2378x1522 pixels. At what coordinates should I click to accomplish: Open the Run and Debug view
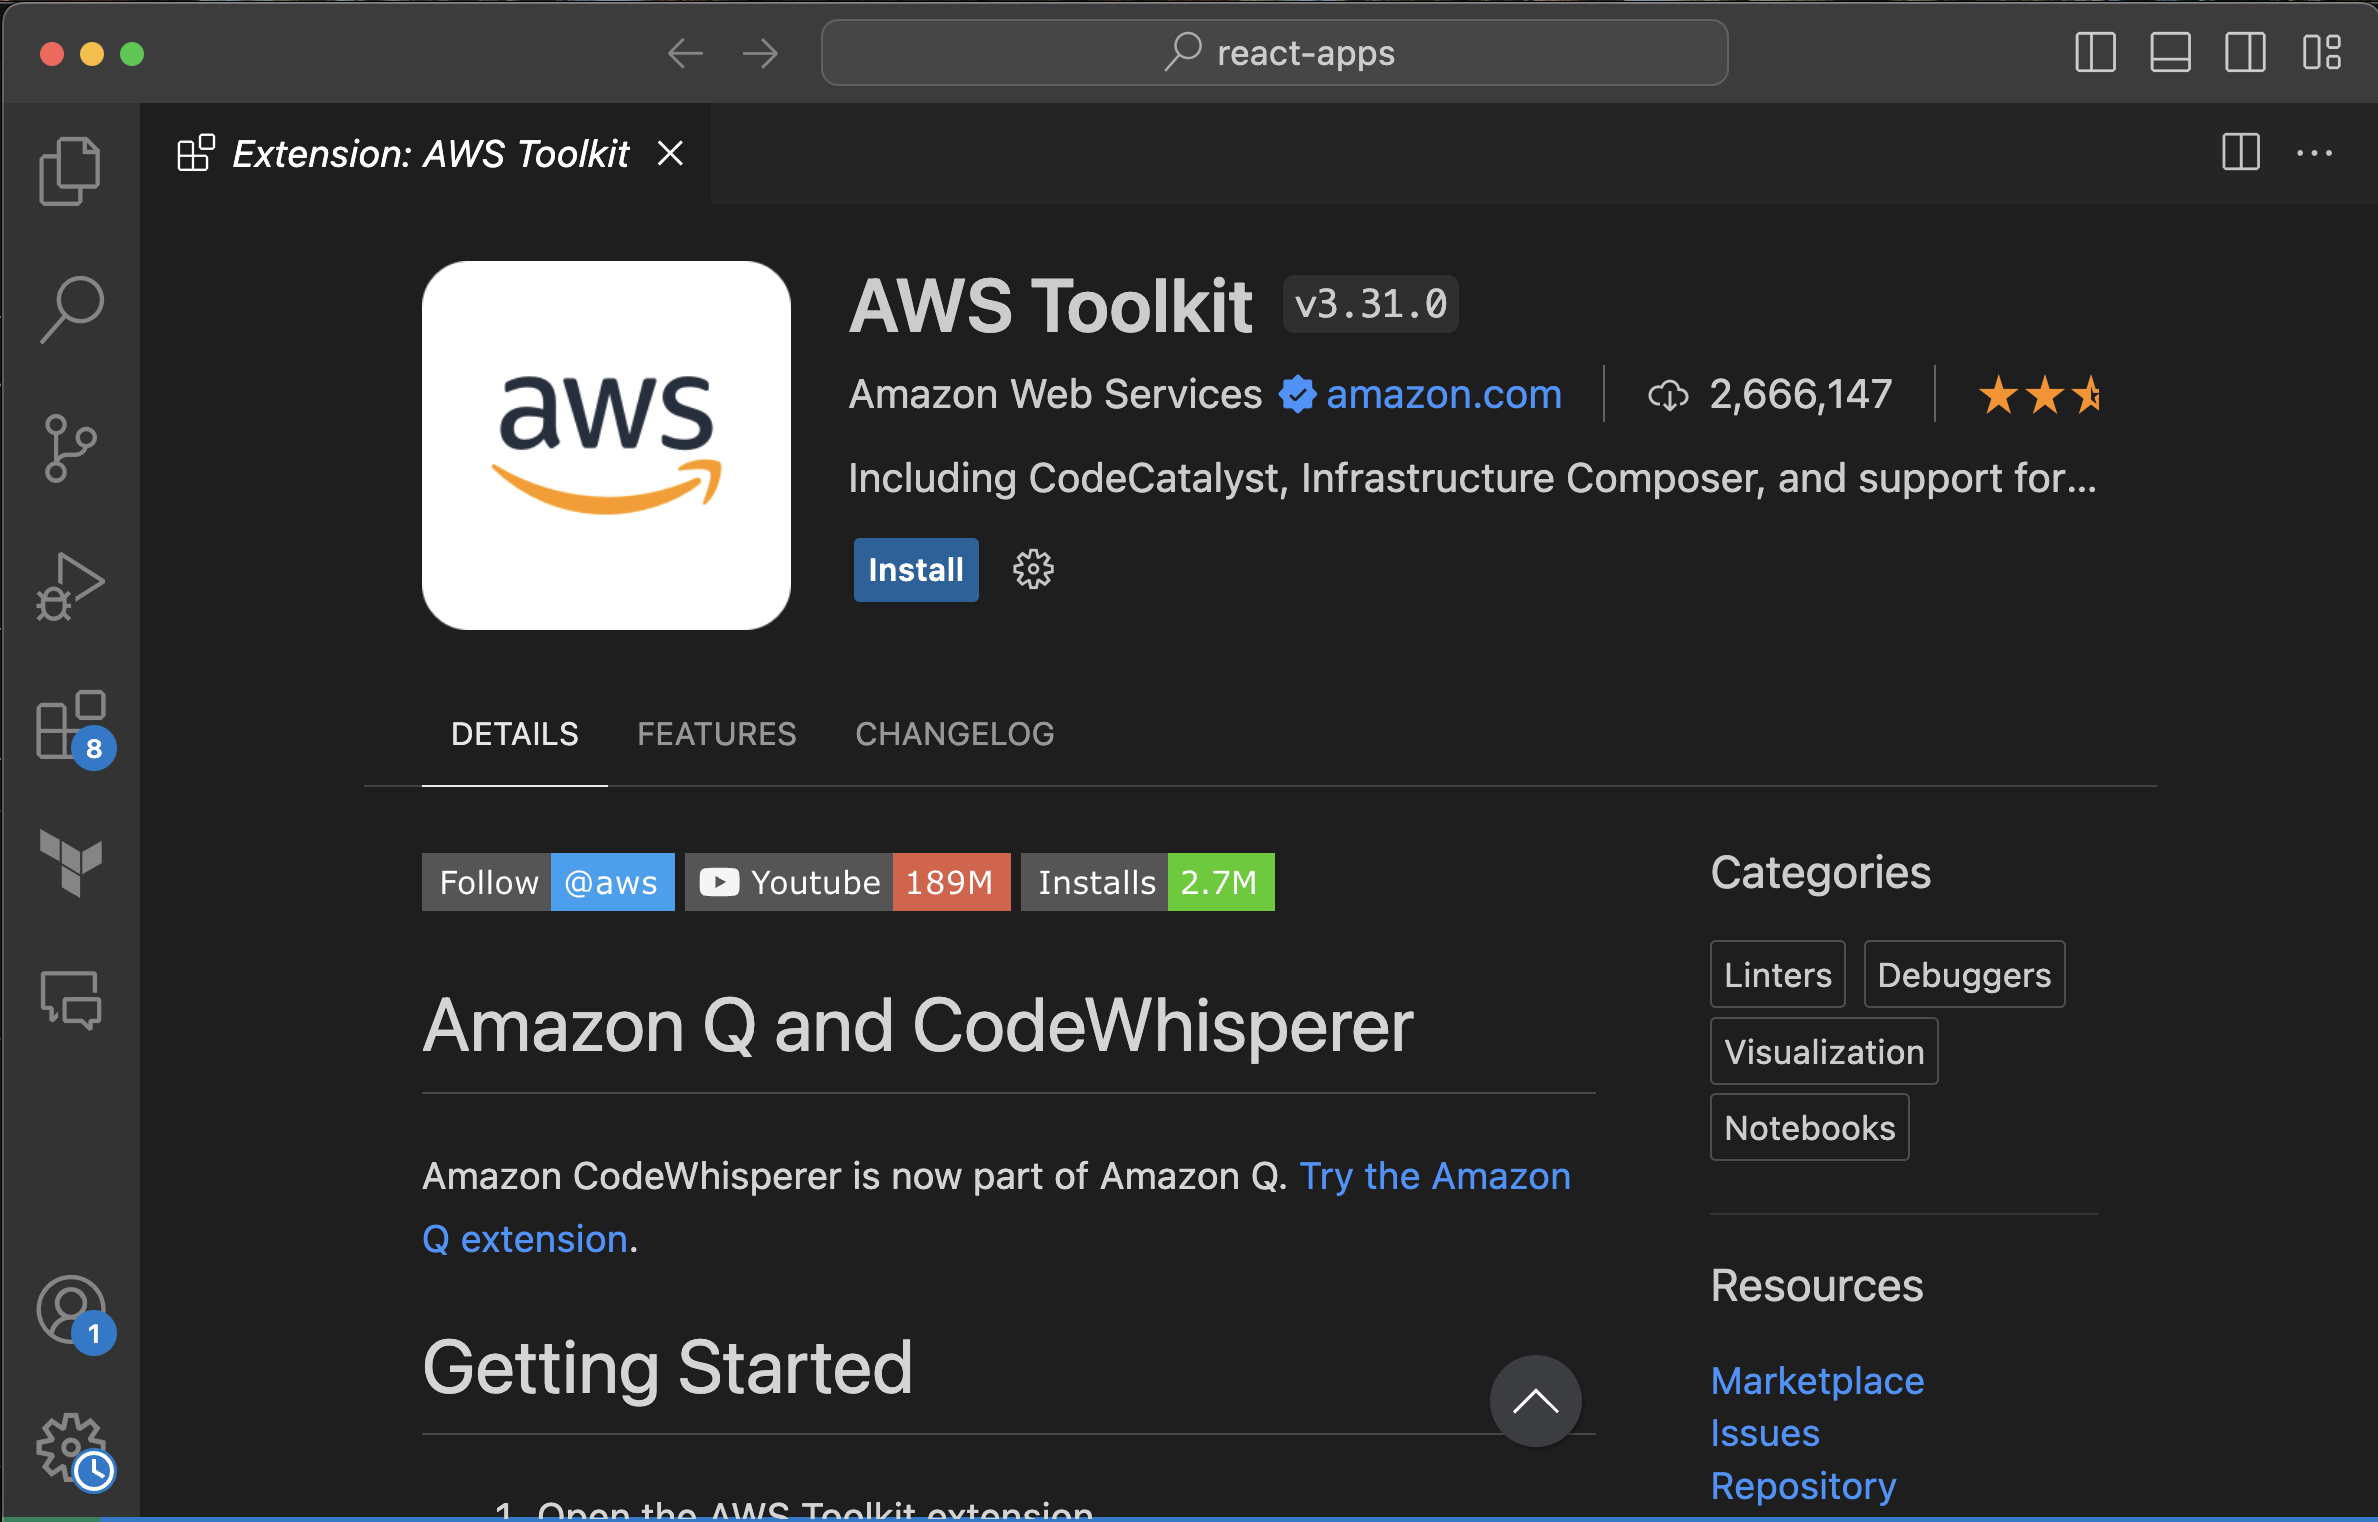tap(70, 587)
